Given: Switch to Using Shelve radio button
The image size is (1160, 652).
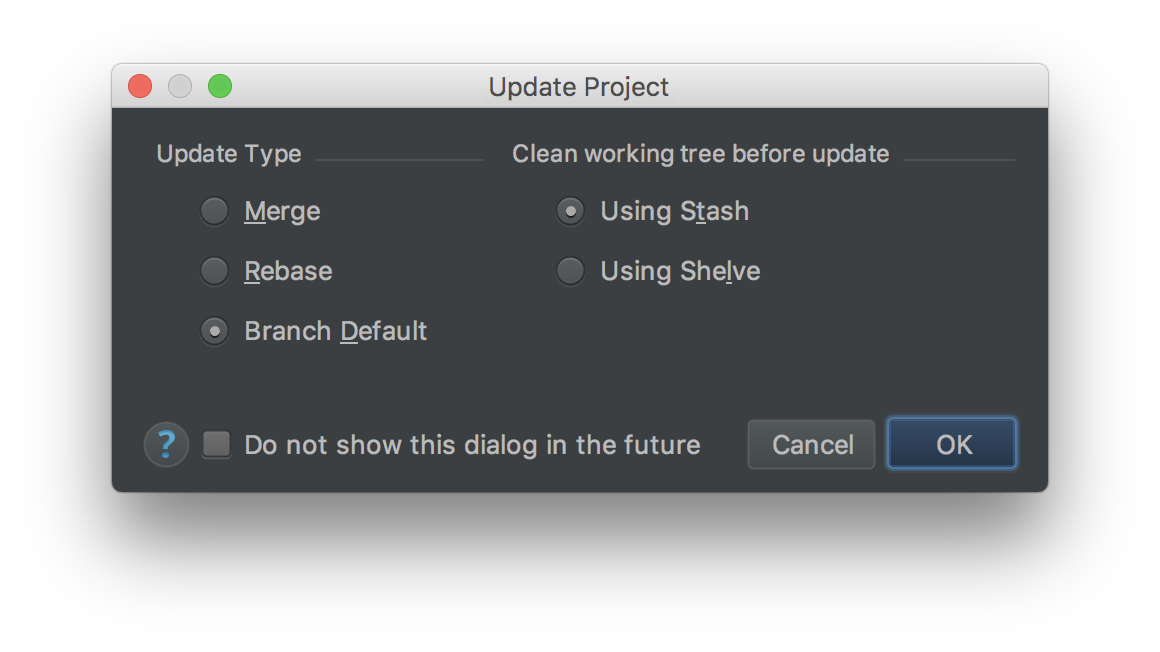Looking at the screenshot, I should coord(570,271).
